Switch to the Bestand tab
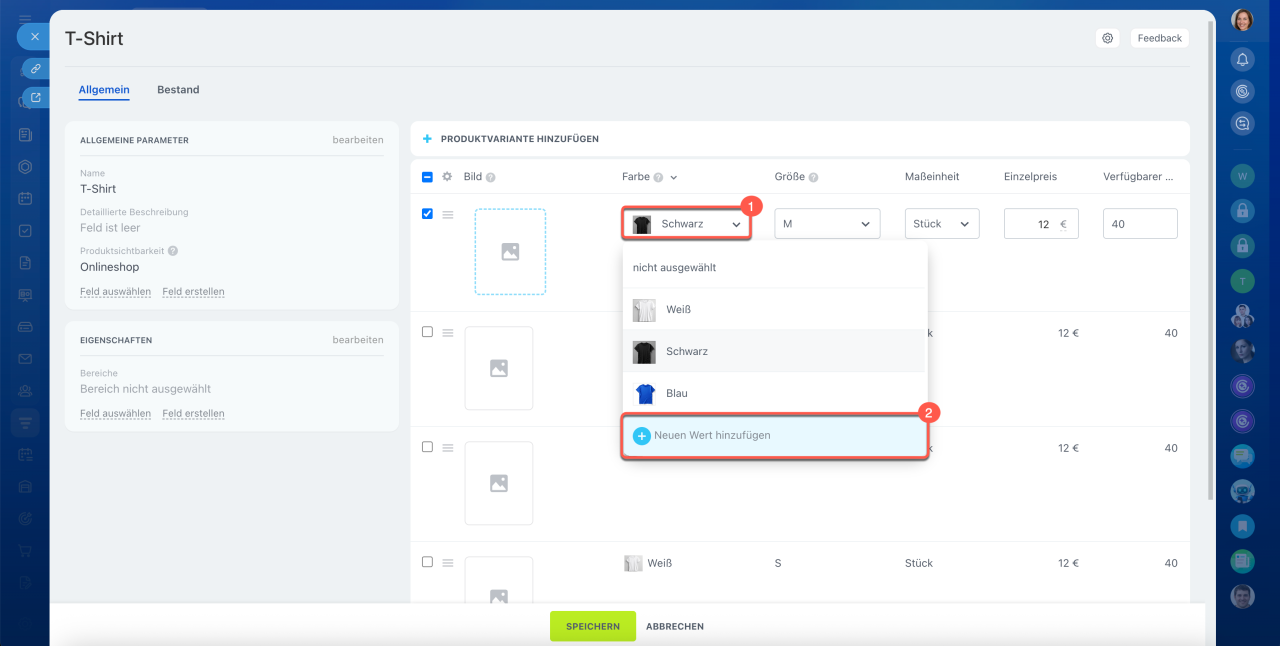The image size is (1280, 646). pyautogui.click(x=178, y=90)
